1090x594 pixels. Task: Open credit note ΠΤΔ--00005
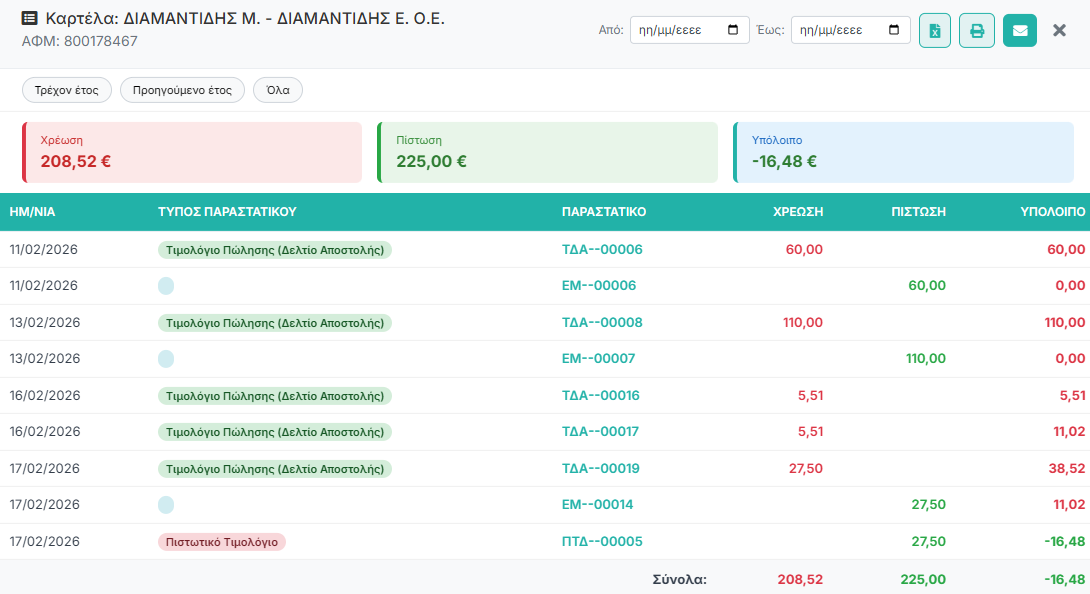tap(602, 541)
